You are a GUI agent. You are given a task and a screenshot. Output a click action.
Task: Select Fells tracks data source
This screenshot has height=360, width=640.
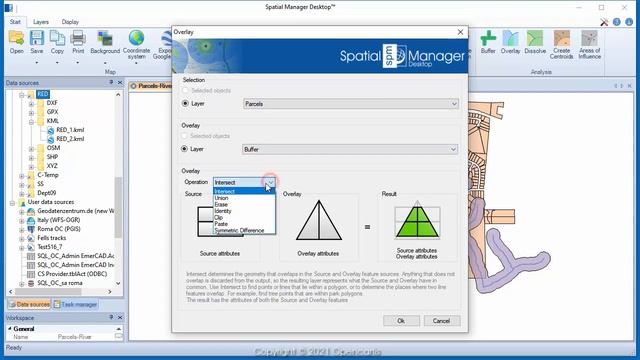[51, 238]
